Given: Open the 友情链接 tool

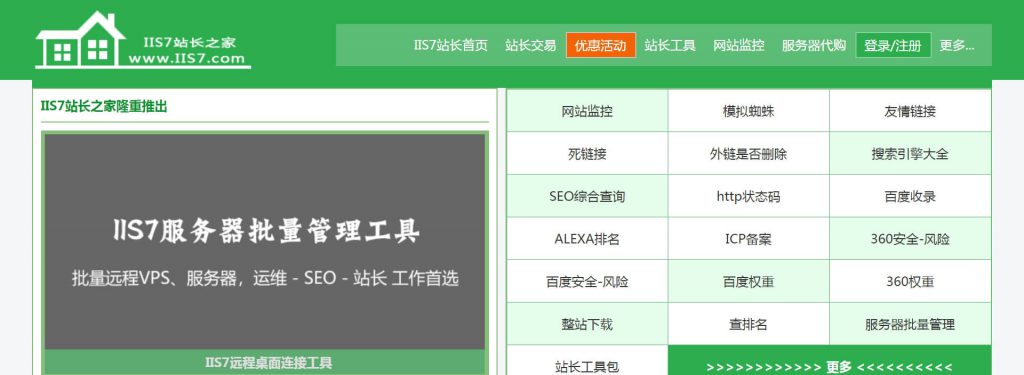Looking at the screenshot, I should click(x=910, y=111).
